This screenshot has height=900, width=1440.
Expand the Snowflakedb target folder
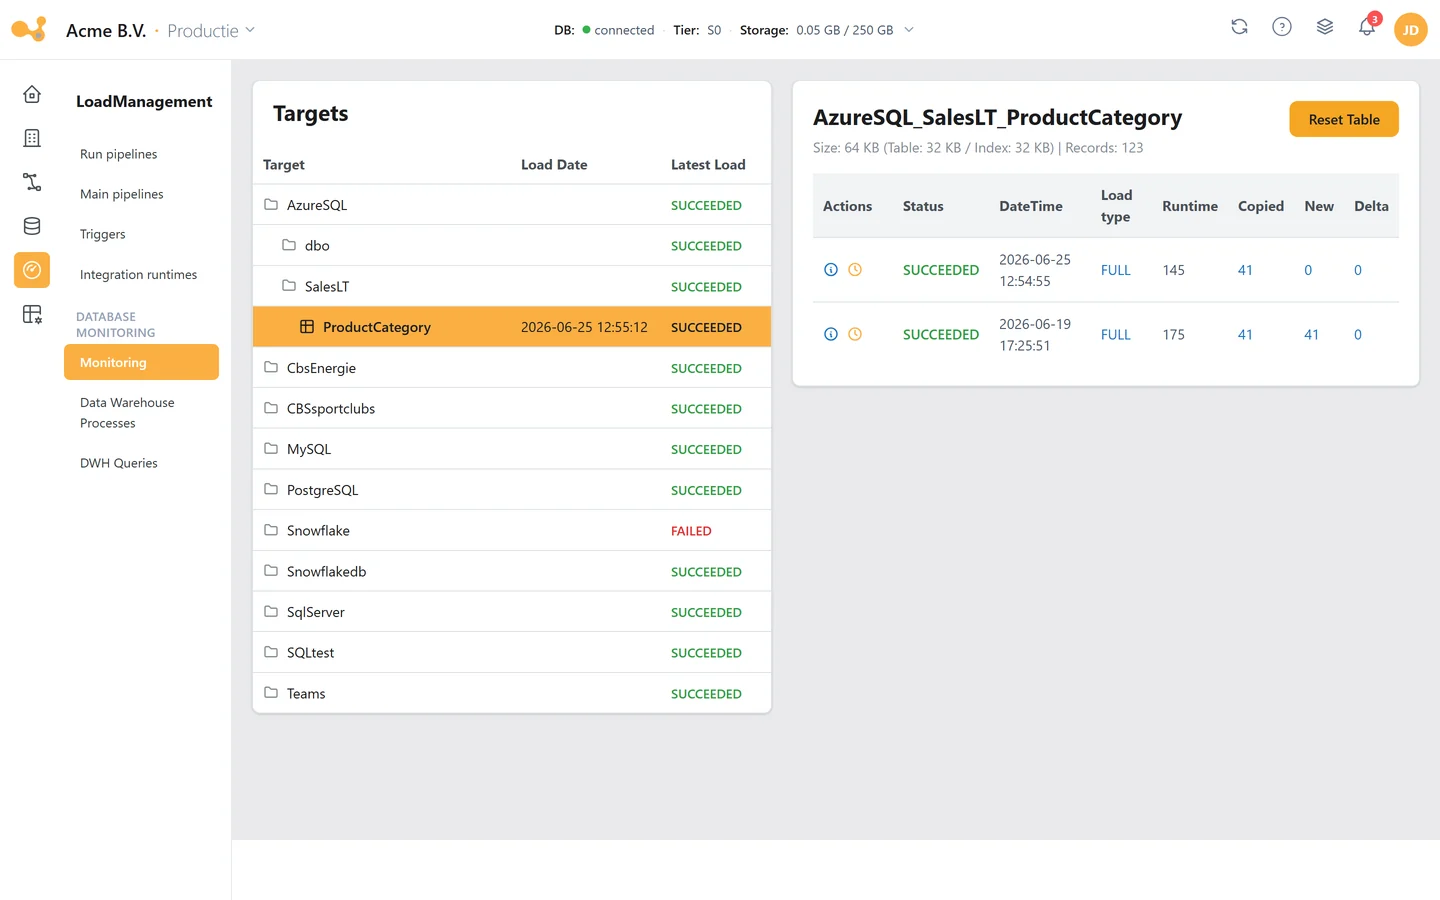[x=512, y=572]
